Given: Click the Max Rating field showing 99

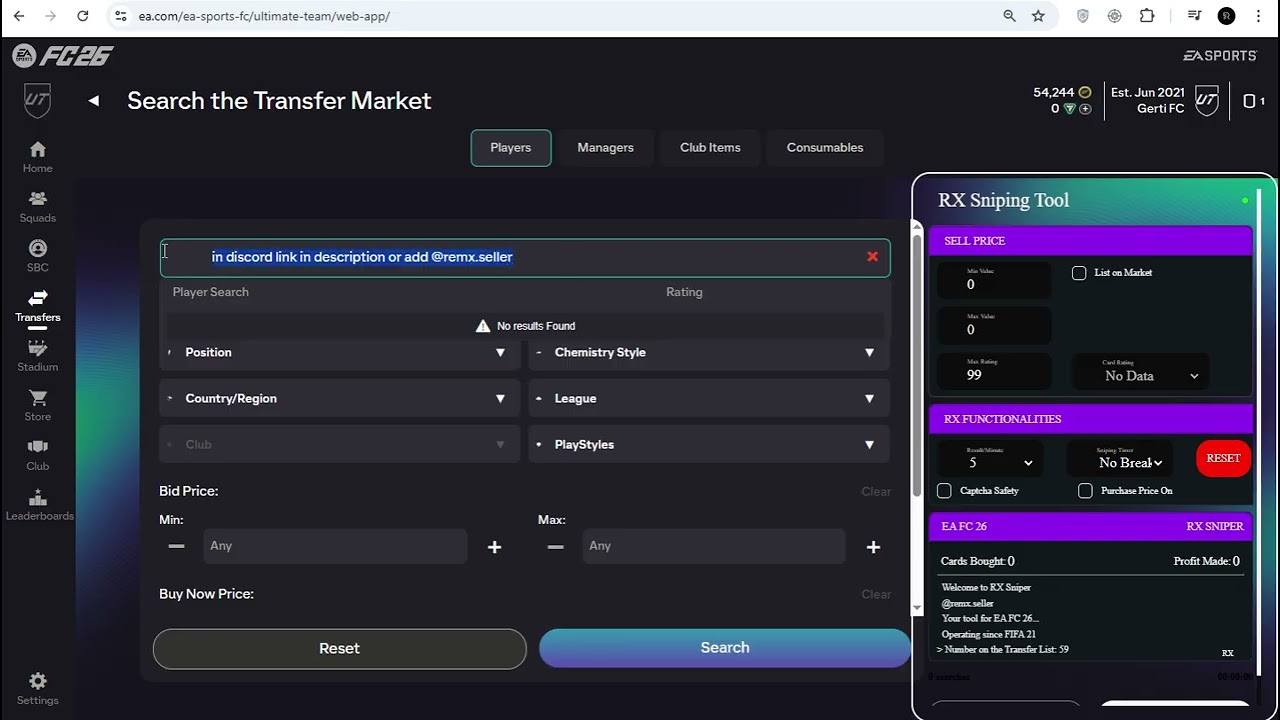Looking at the screenshot, I should (995, 371).
